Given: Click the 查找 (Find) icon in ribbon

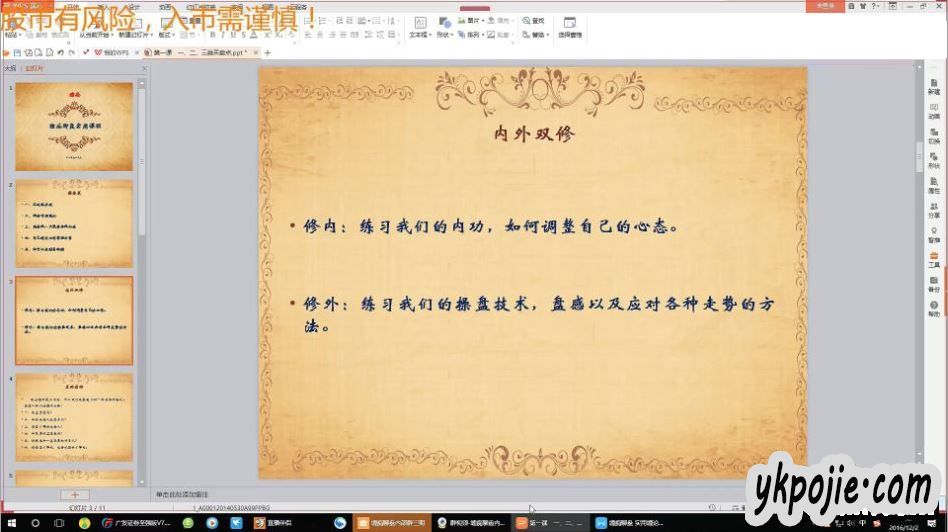Looking at the screenshot, I should point(535,20).
